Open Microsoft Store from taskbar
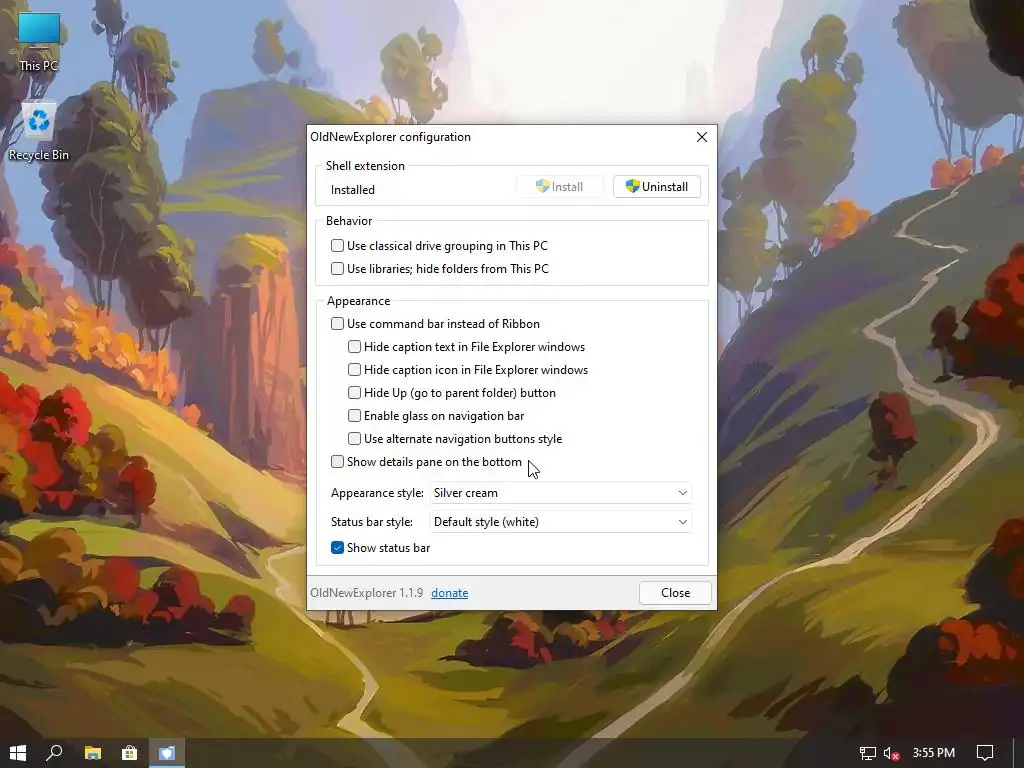Viewport: 1024px width, 768px height. [x=129, y=753]
